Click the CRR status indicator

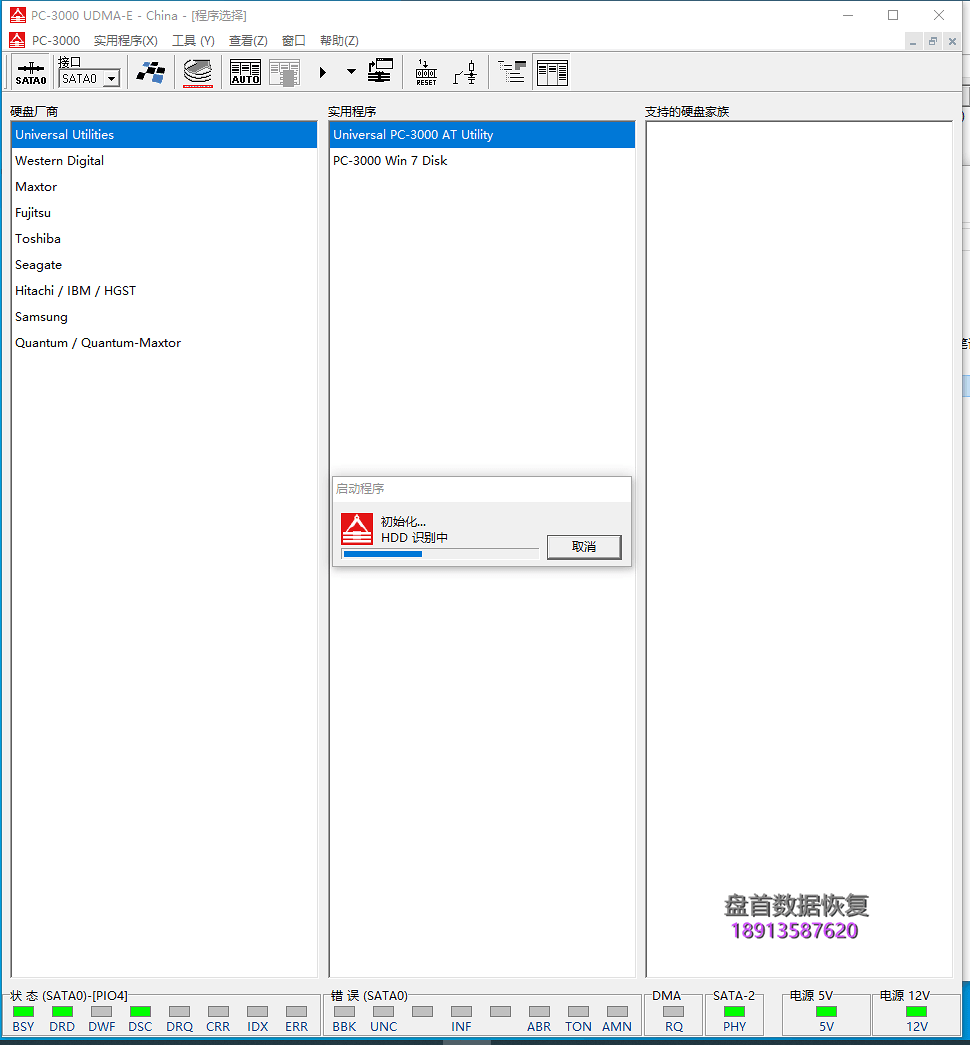[218, 1012]
